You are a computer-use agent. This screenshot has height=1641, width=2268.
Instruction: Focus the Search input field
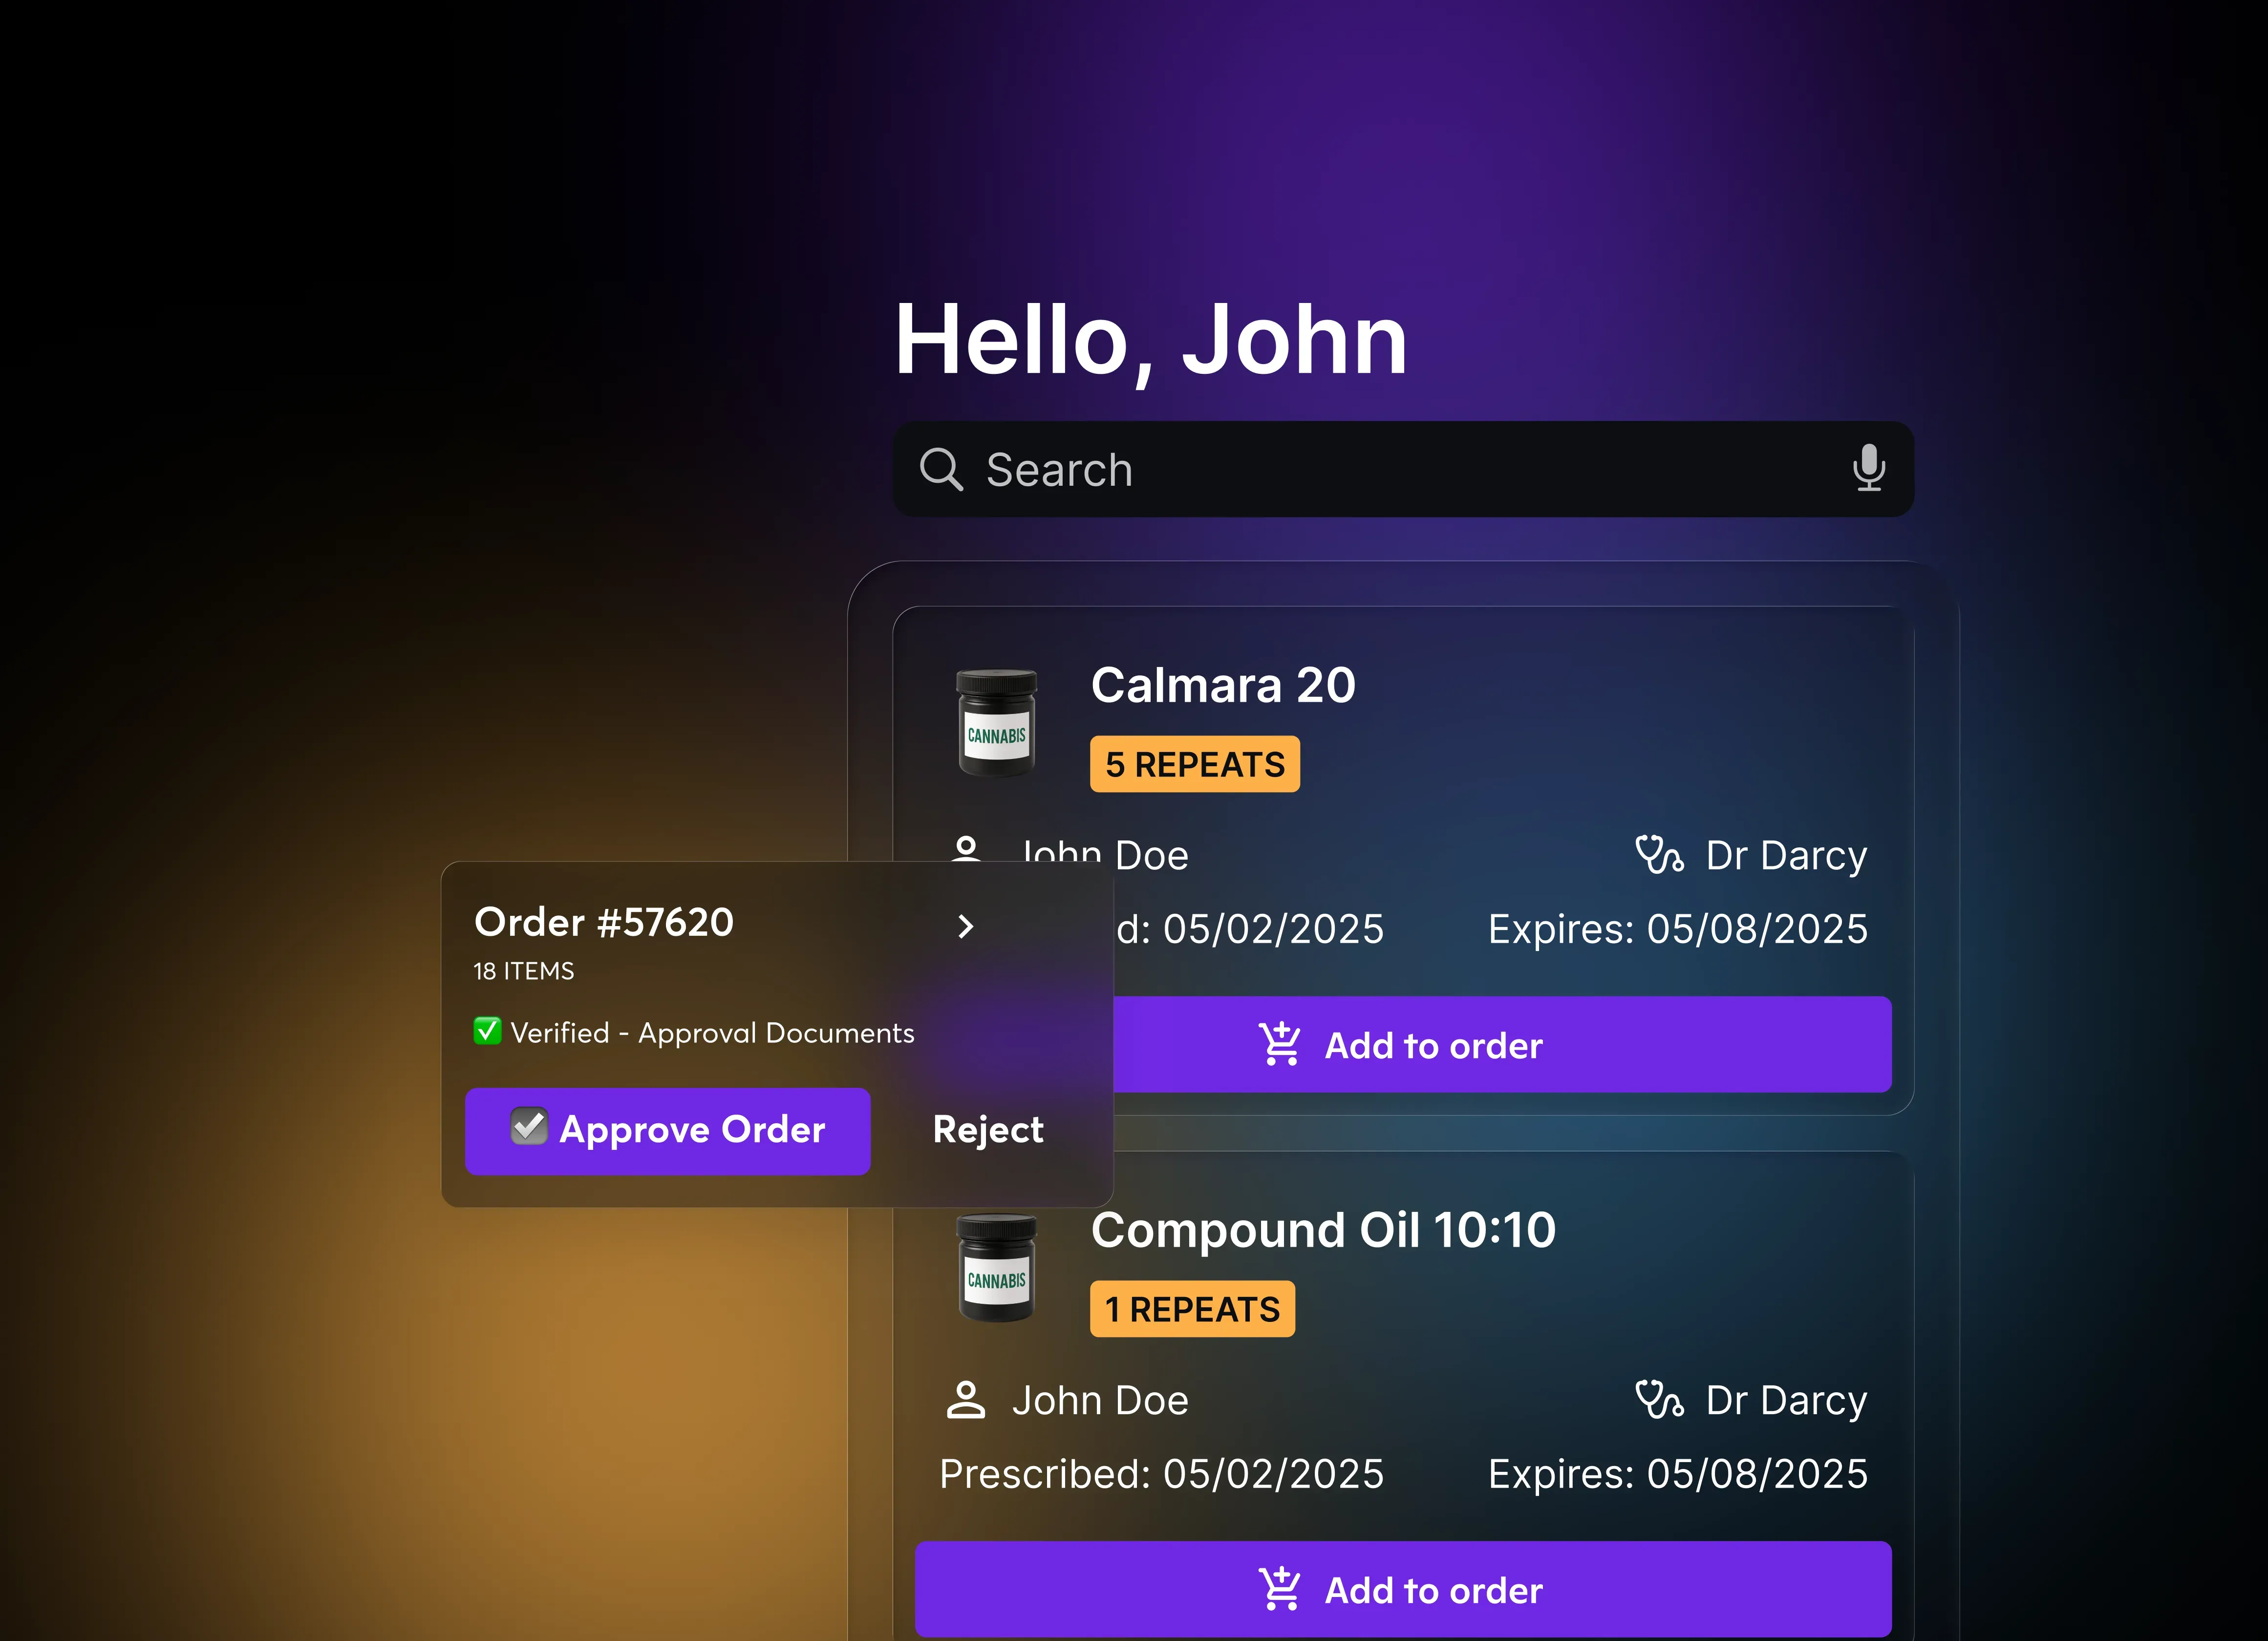[x=1400, y=469]
